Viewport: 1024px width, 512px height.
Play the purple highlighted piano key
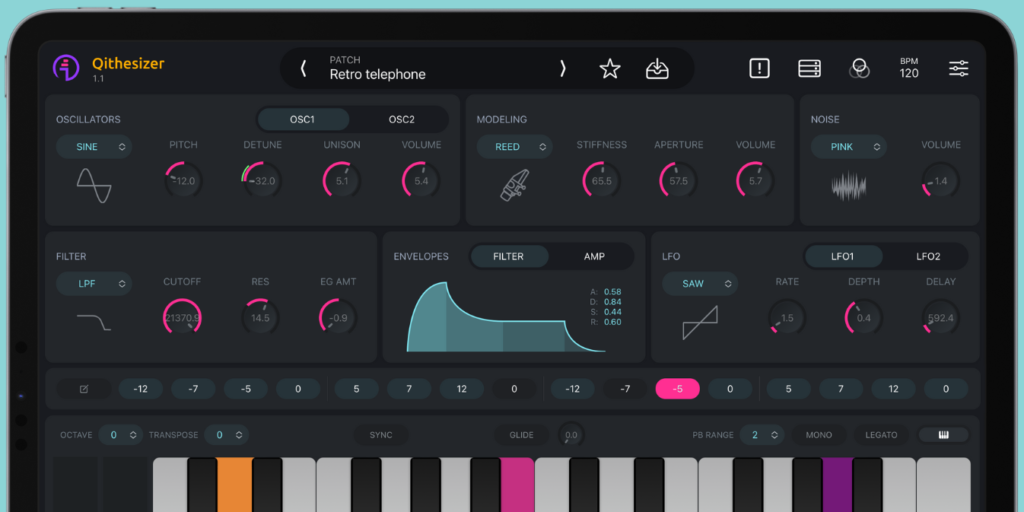[838, 485]
